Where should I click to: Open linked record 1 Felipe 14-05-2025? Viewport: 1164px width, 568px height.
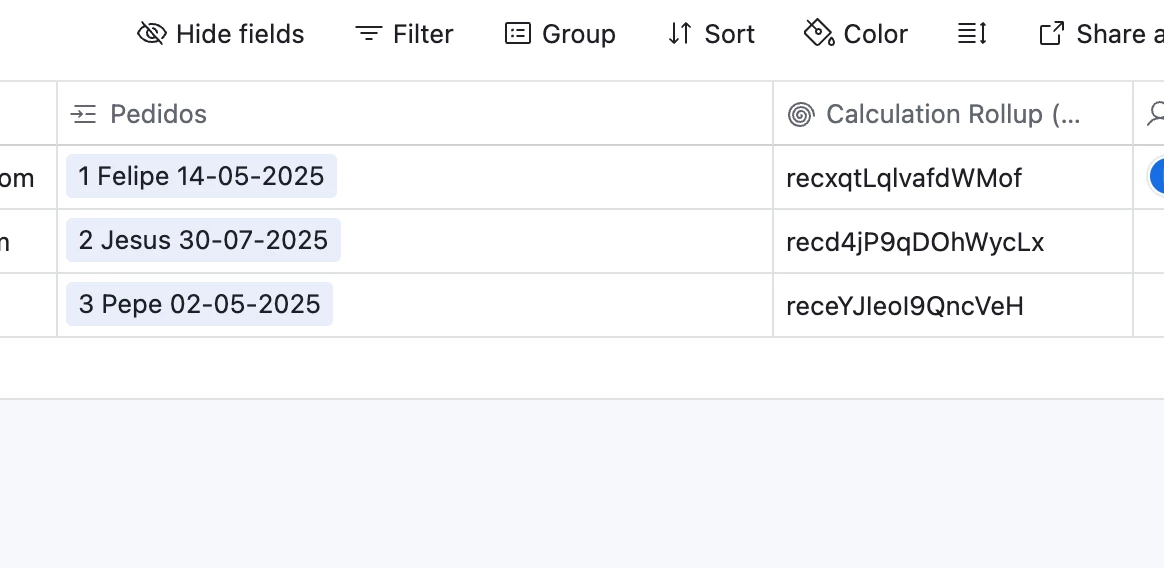tap(201, 177)
